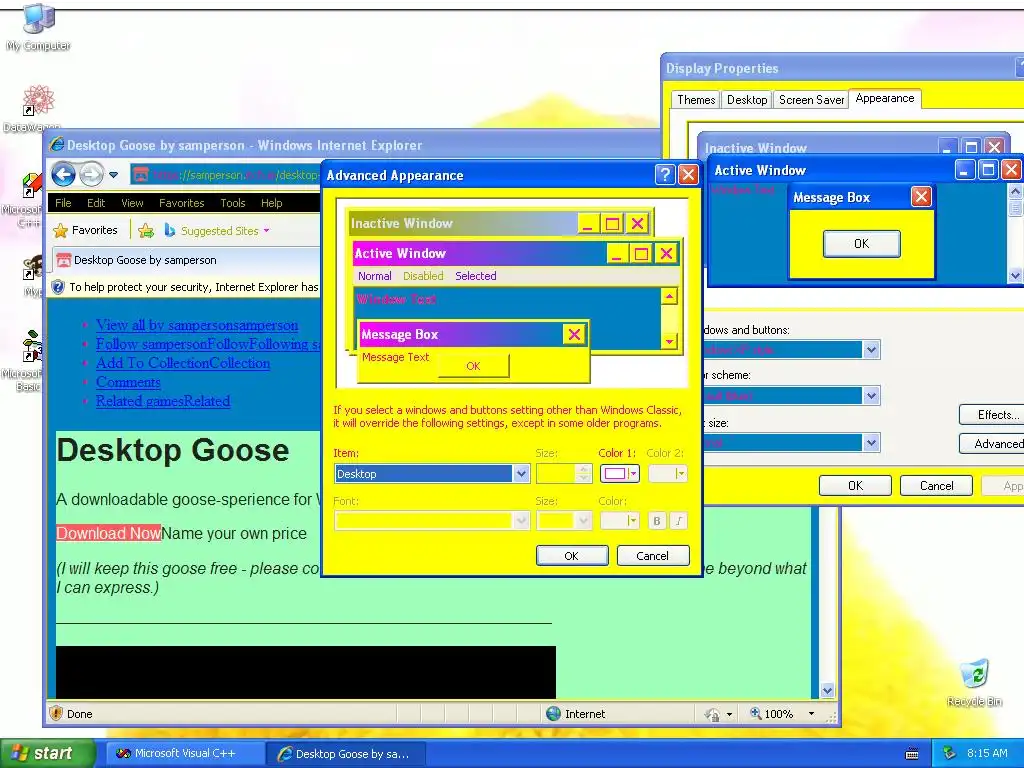Click 'Window Text' in the preview area

(x=396, y=299)
